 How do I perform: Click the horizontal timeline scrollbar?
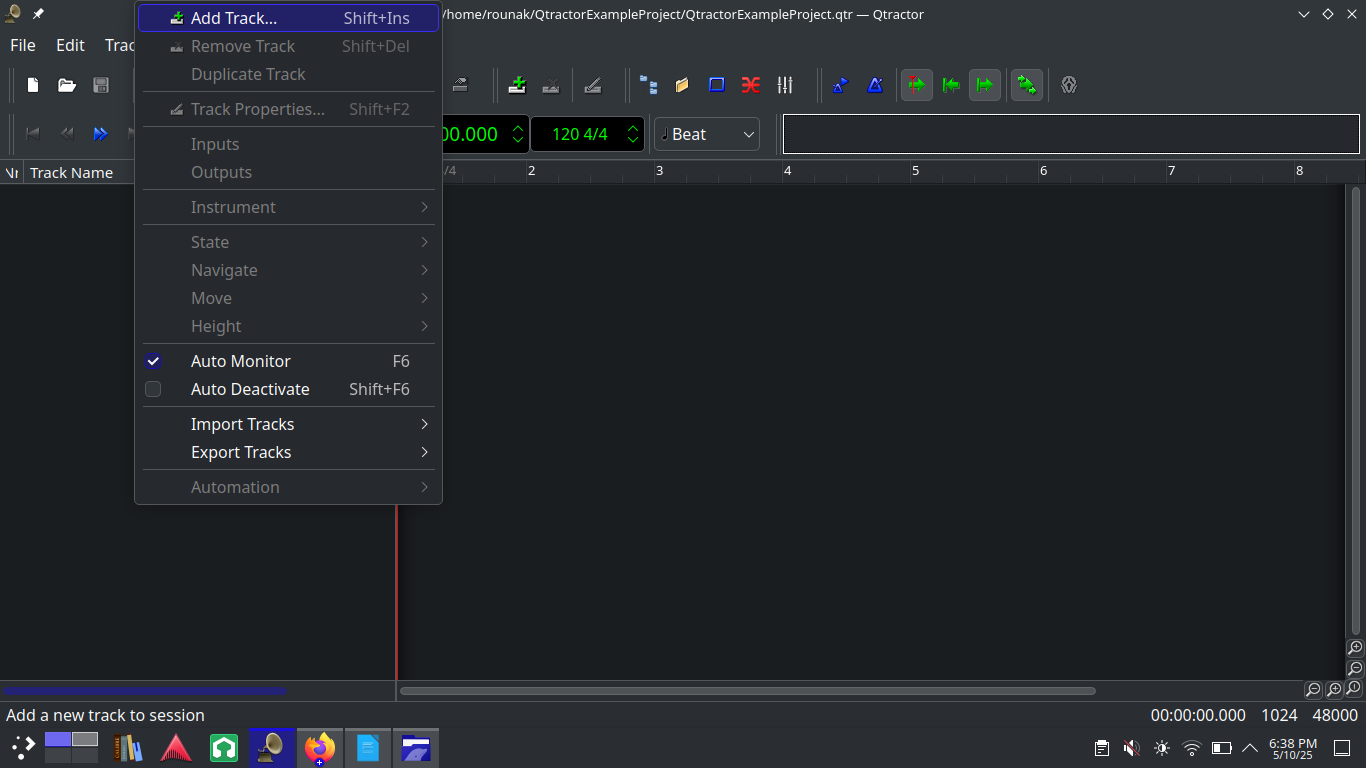pyautogui.click(x=747, y=690)
